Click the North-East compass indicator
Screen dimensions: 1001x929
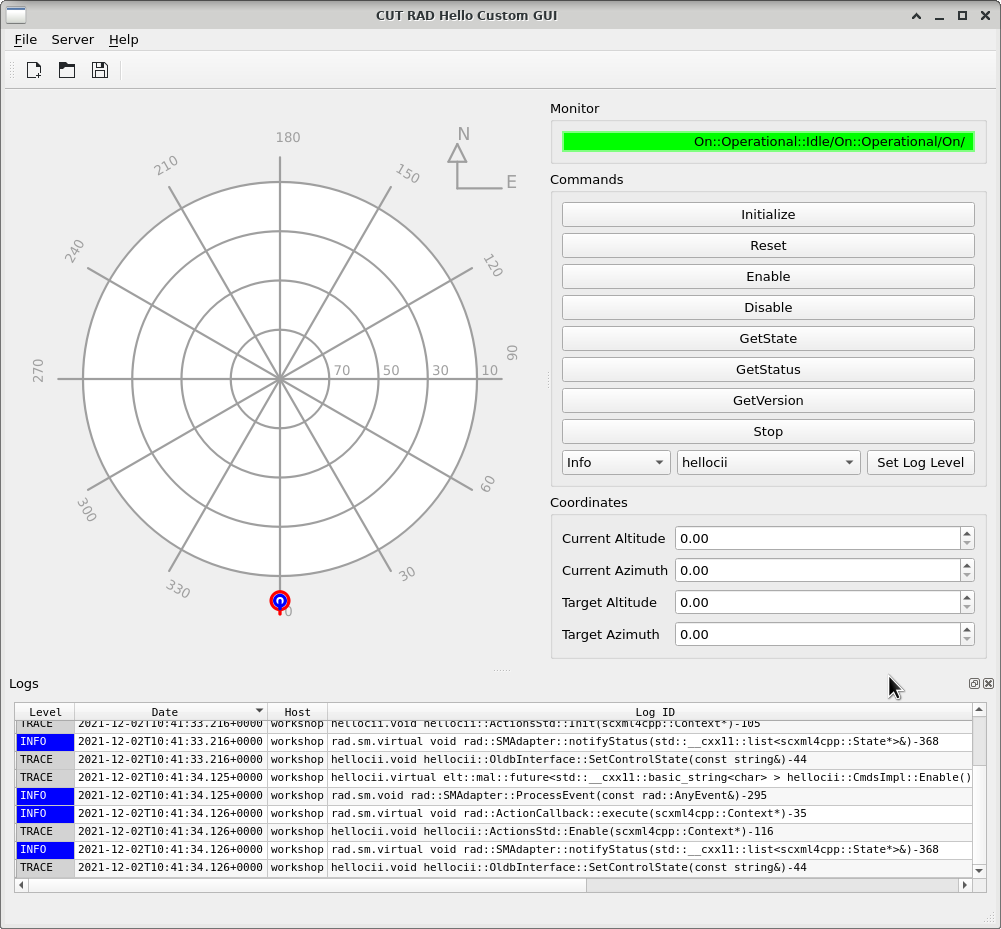[478, 160]
